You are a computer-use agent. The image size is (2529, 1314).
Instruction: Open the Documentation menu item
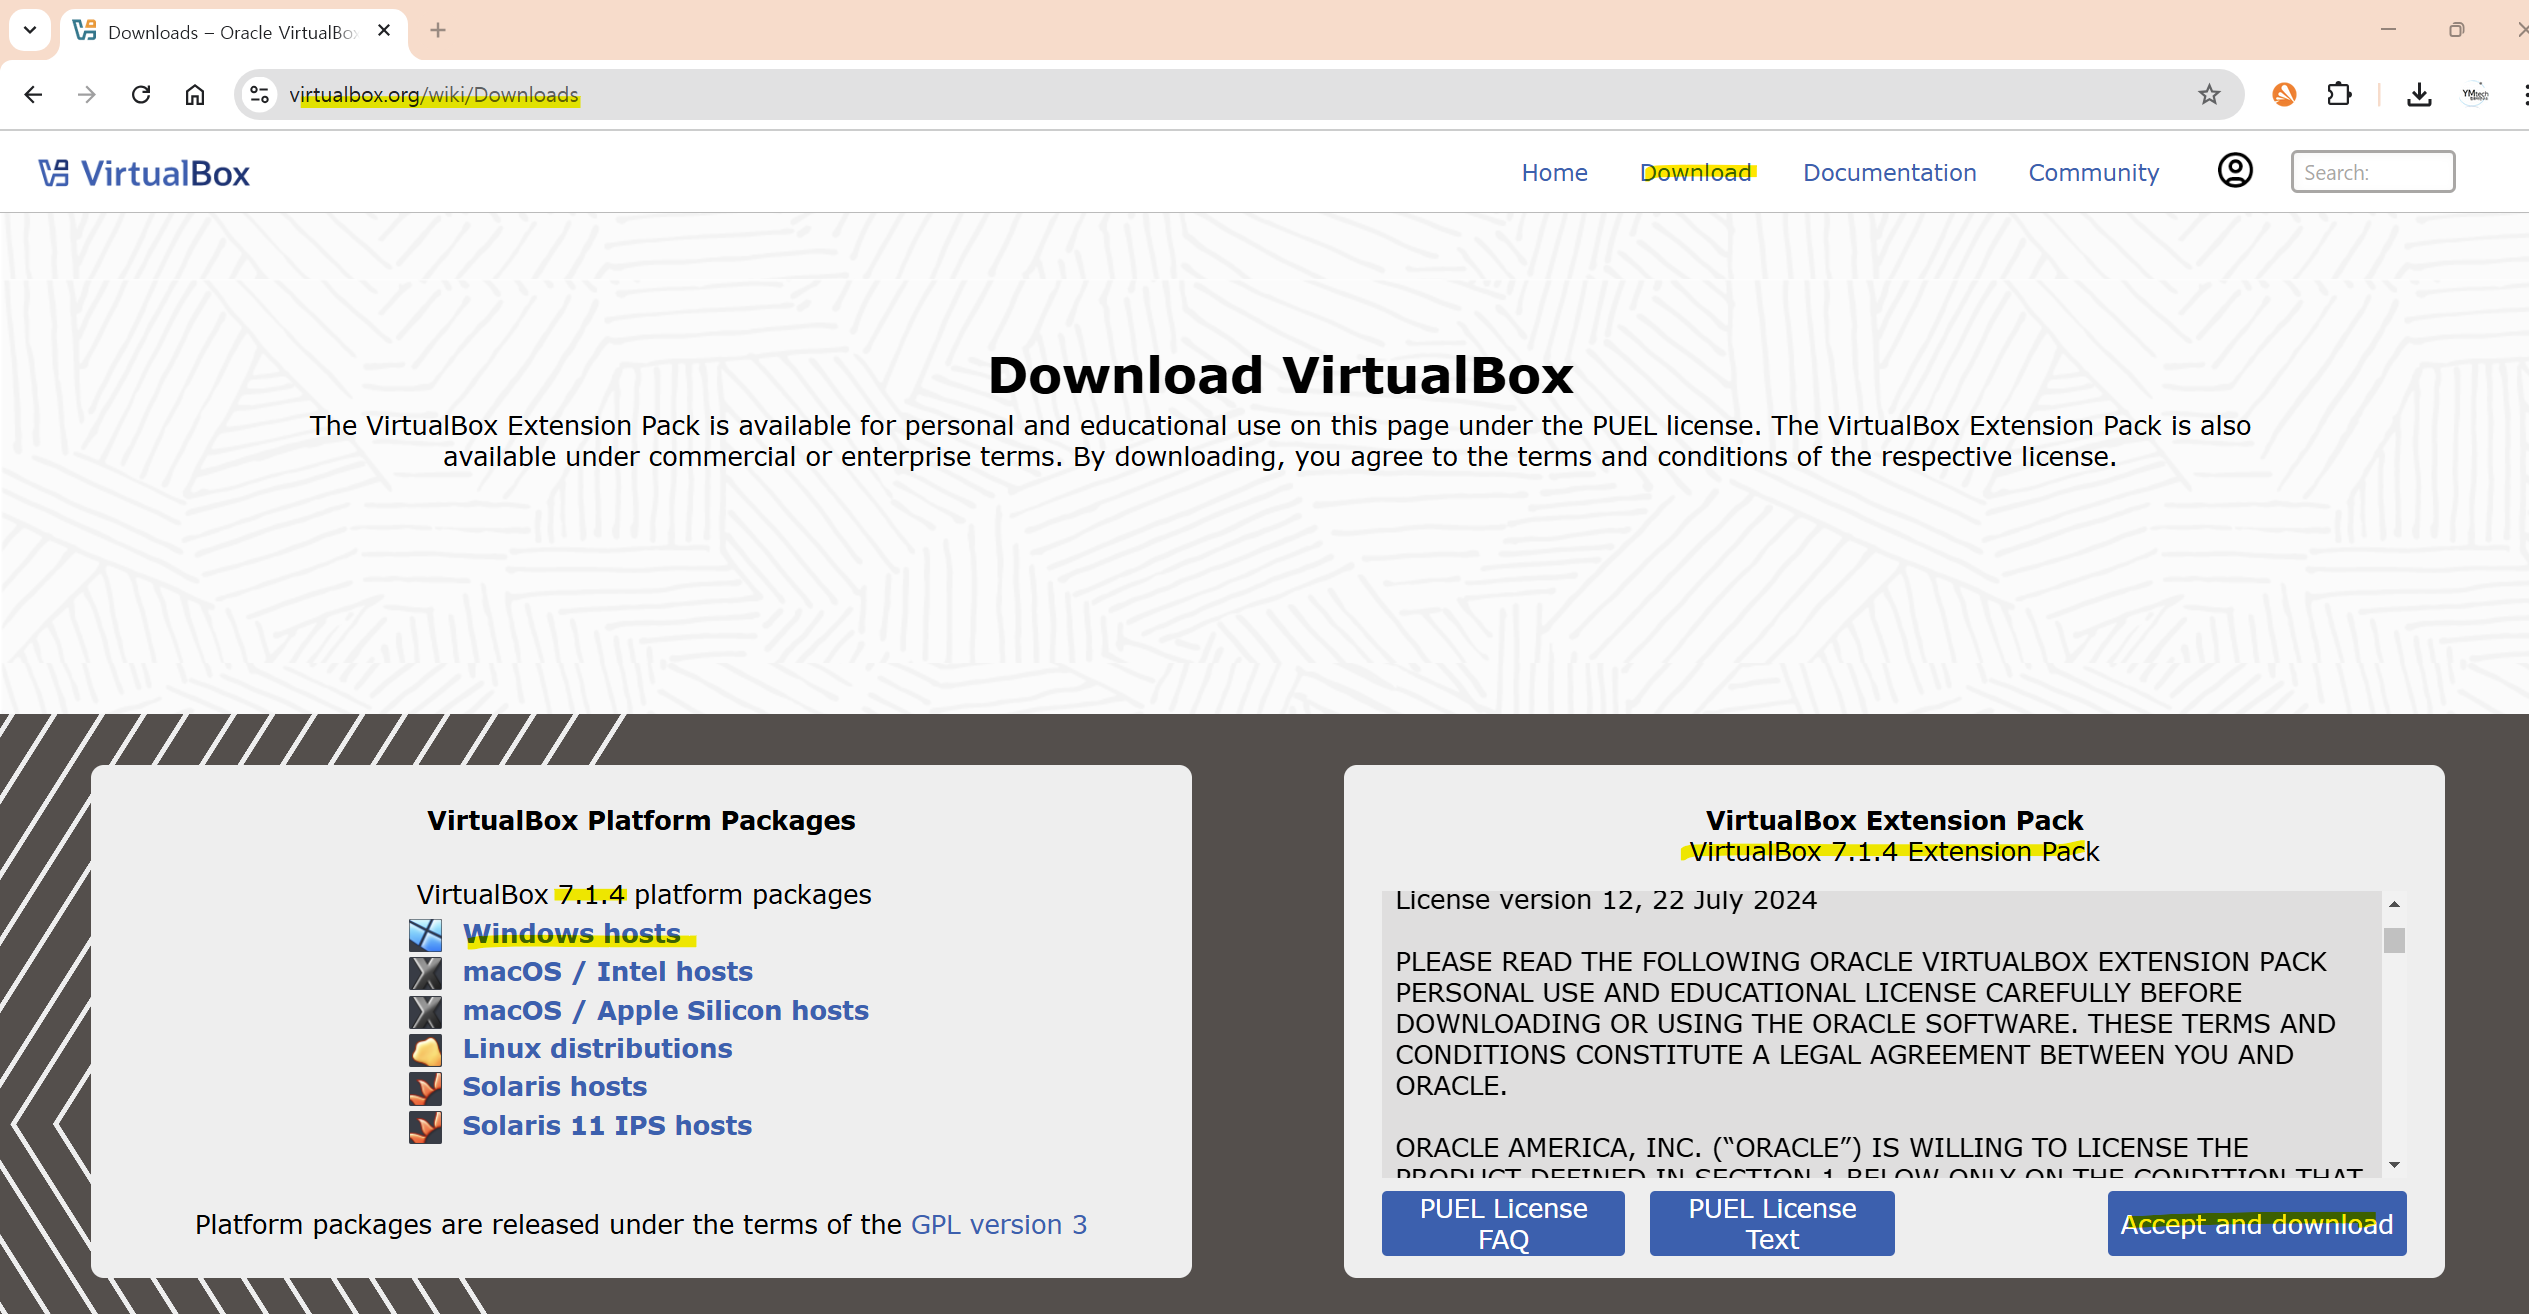[1889, 173]
